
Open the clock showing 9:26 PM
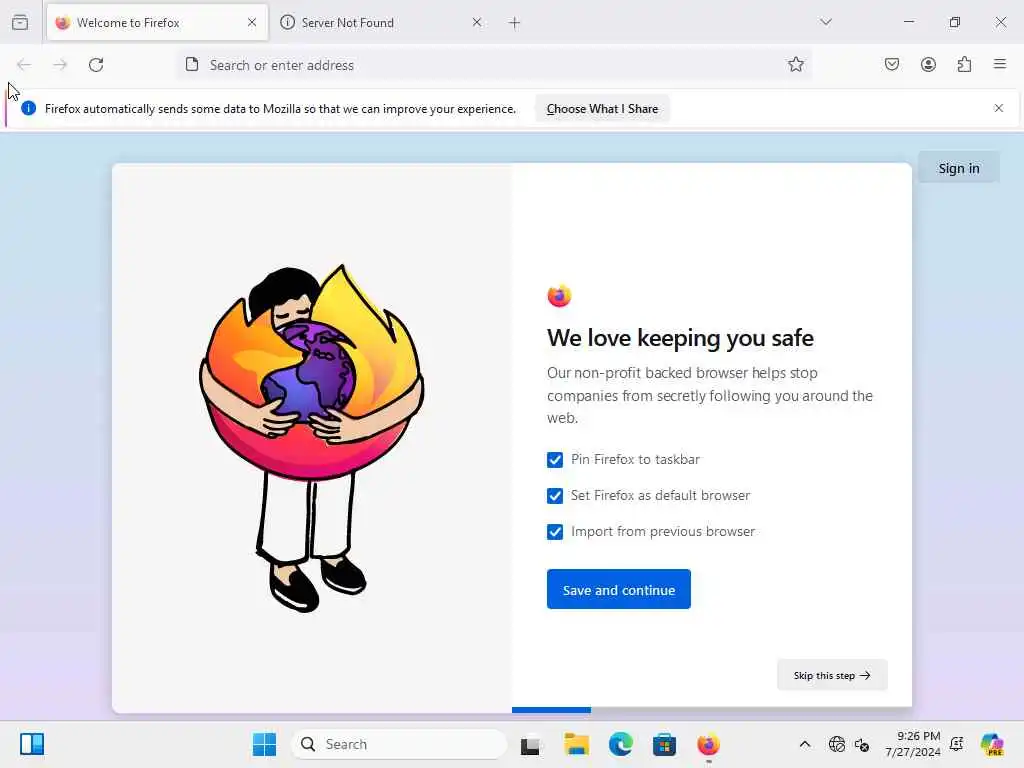click(913, 744)
